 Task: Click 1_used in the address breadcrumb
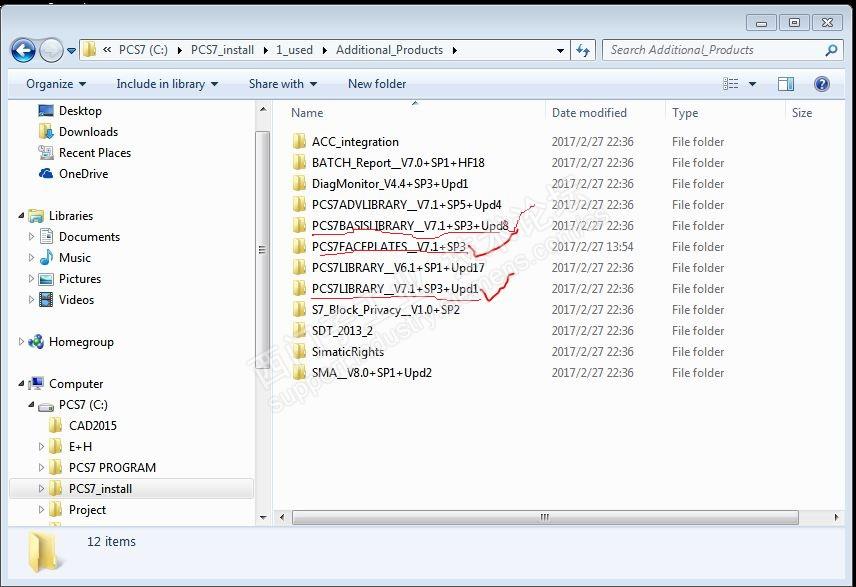[x=294, y=50]
